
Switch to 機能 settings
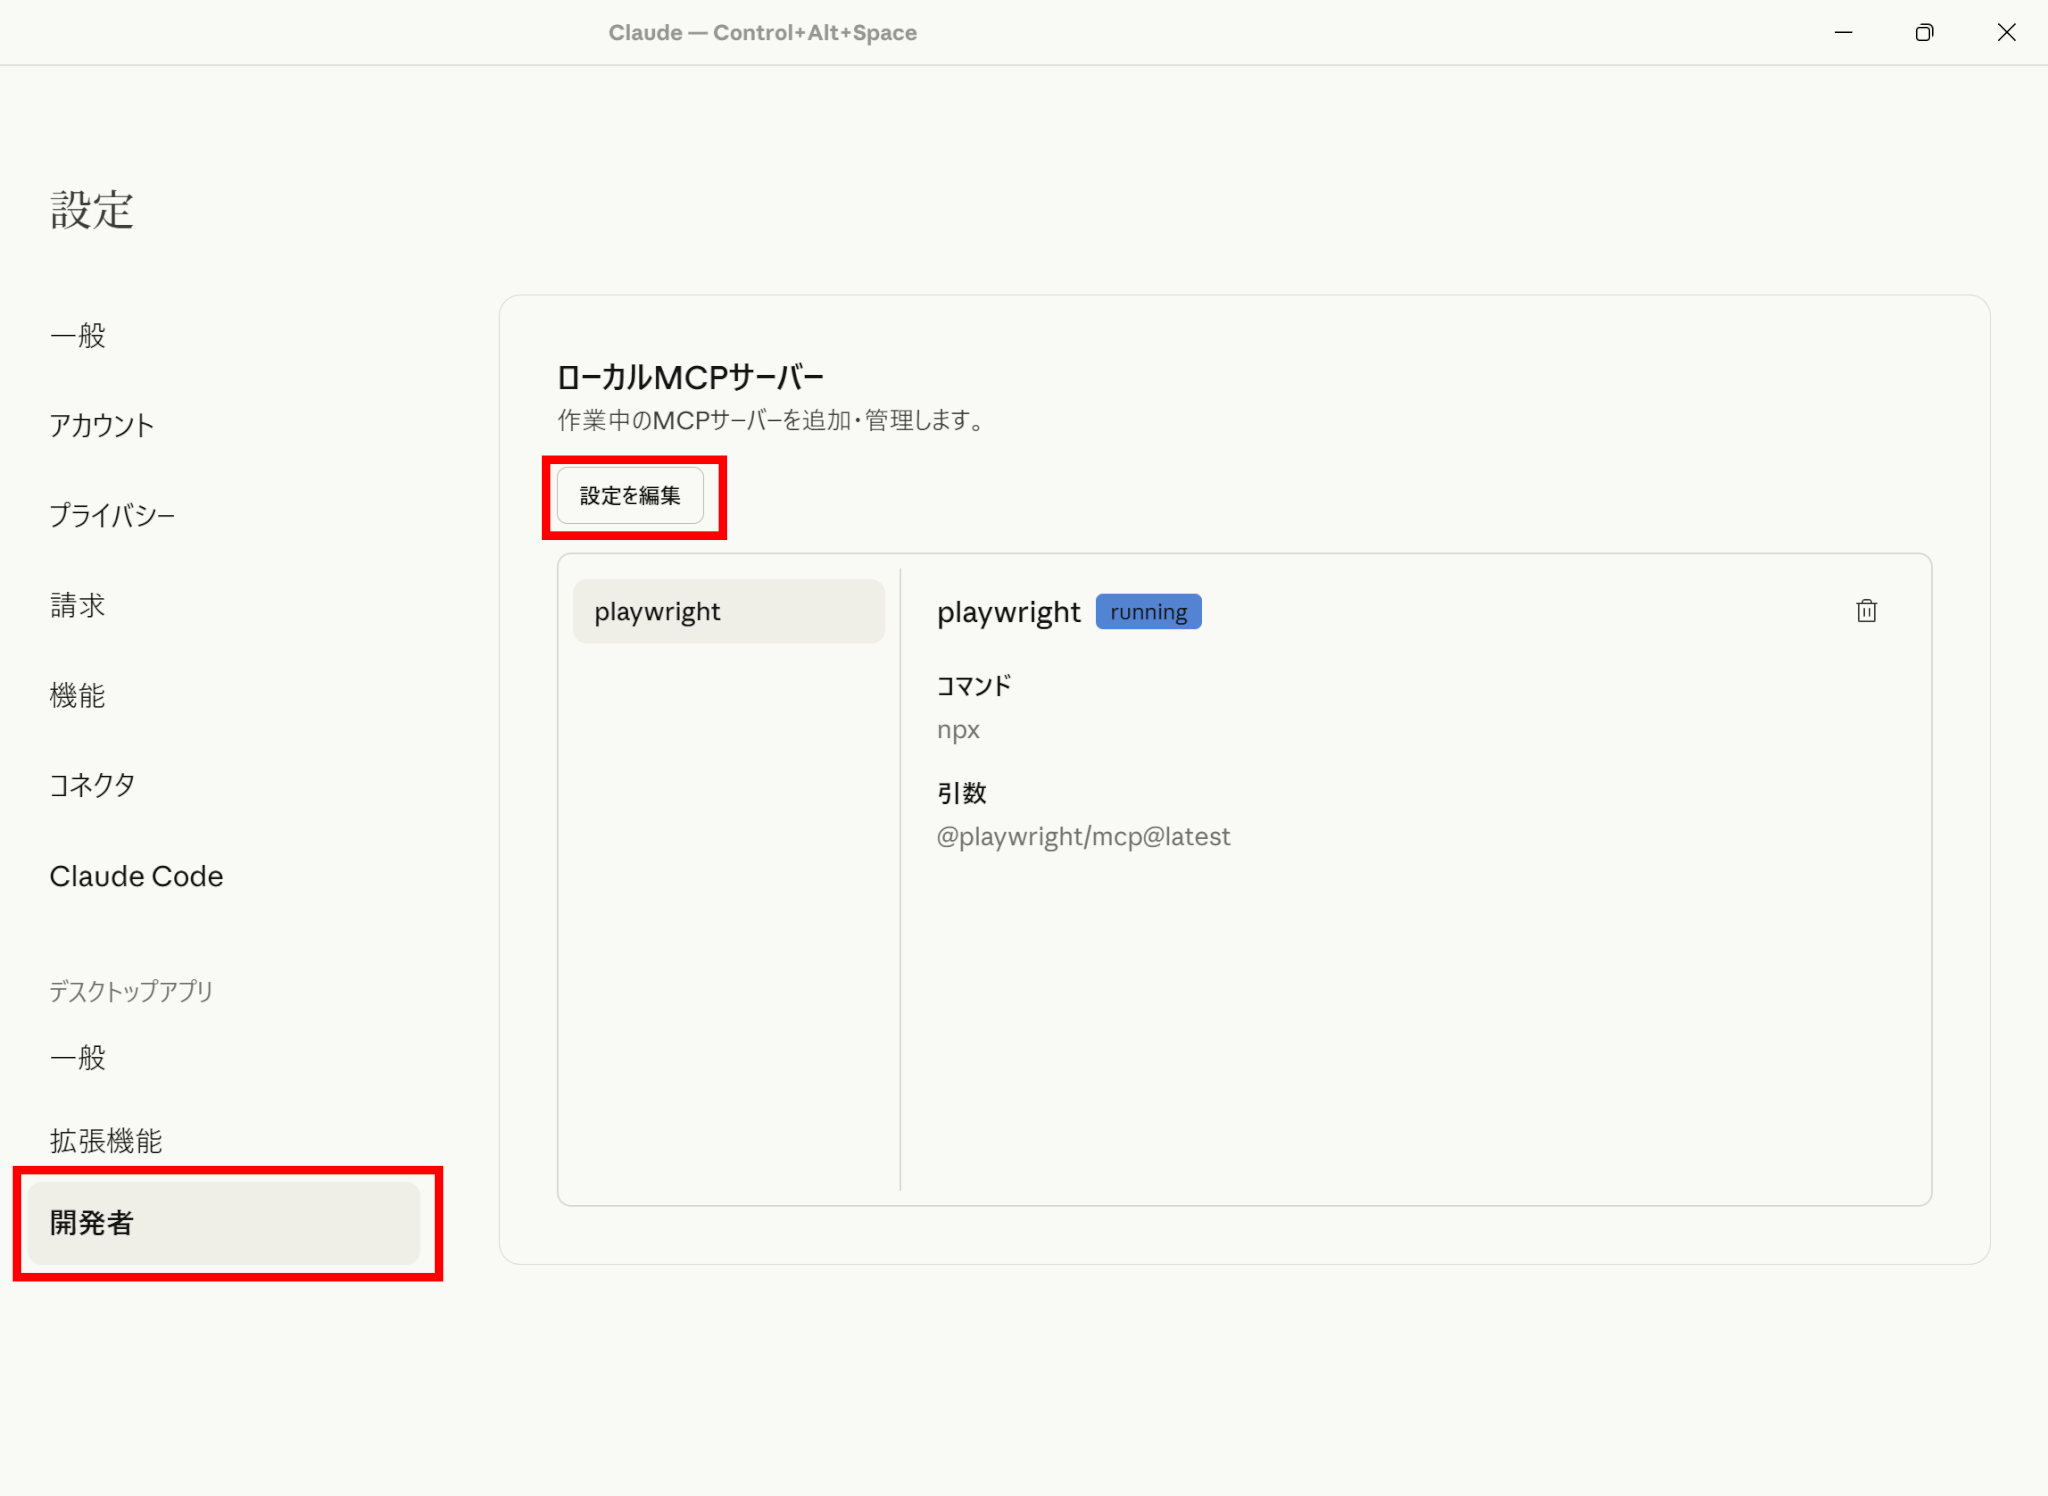coord(78,696)
